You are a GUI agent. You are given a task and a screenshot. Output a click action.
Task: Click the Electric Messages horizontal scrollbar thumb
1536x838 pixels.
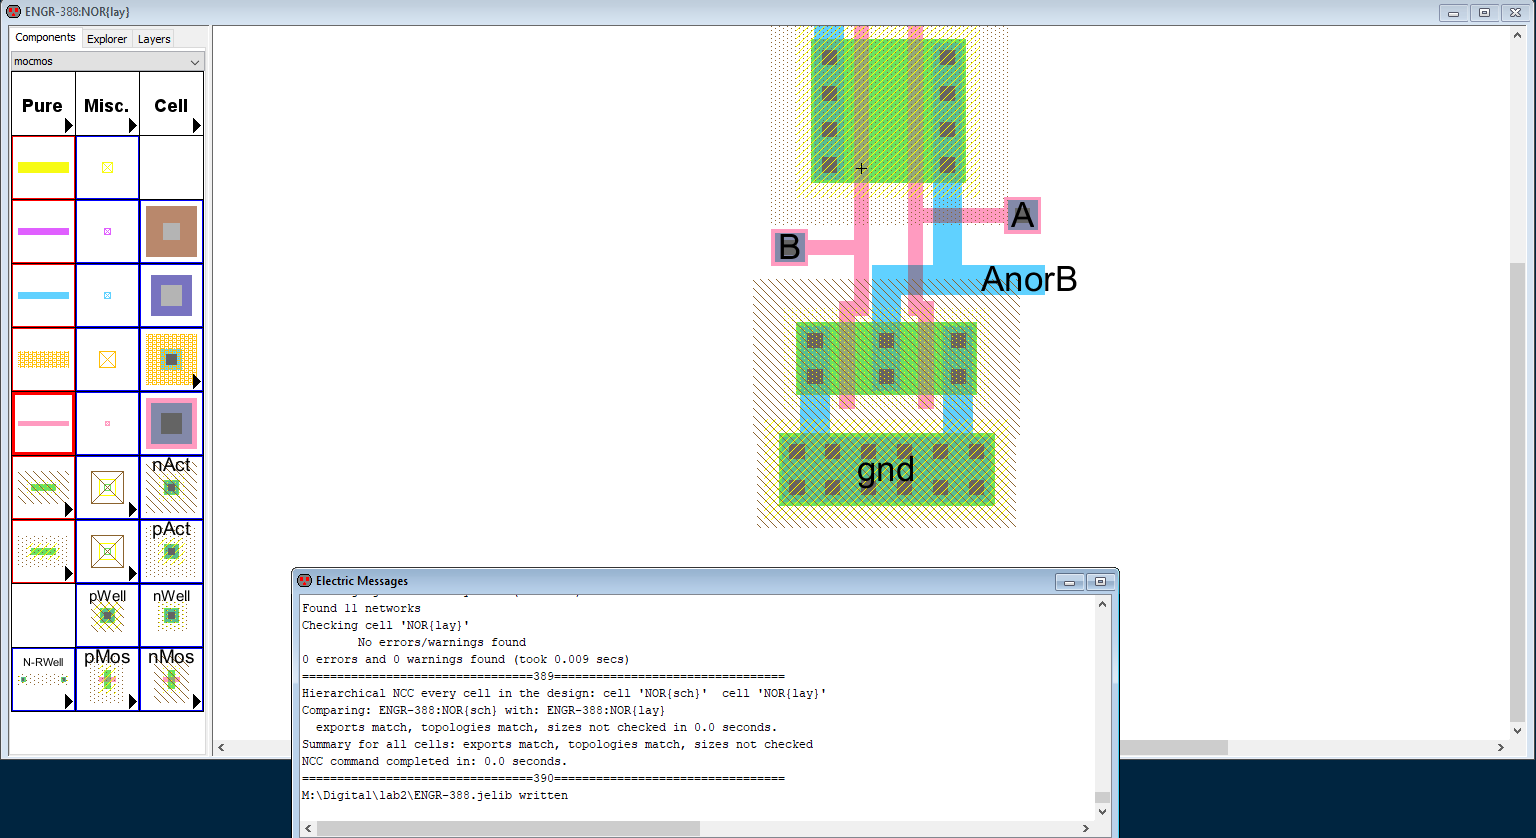(508, 829)
